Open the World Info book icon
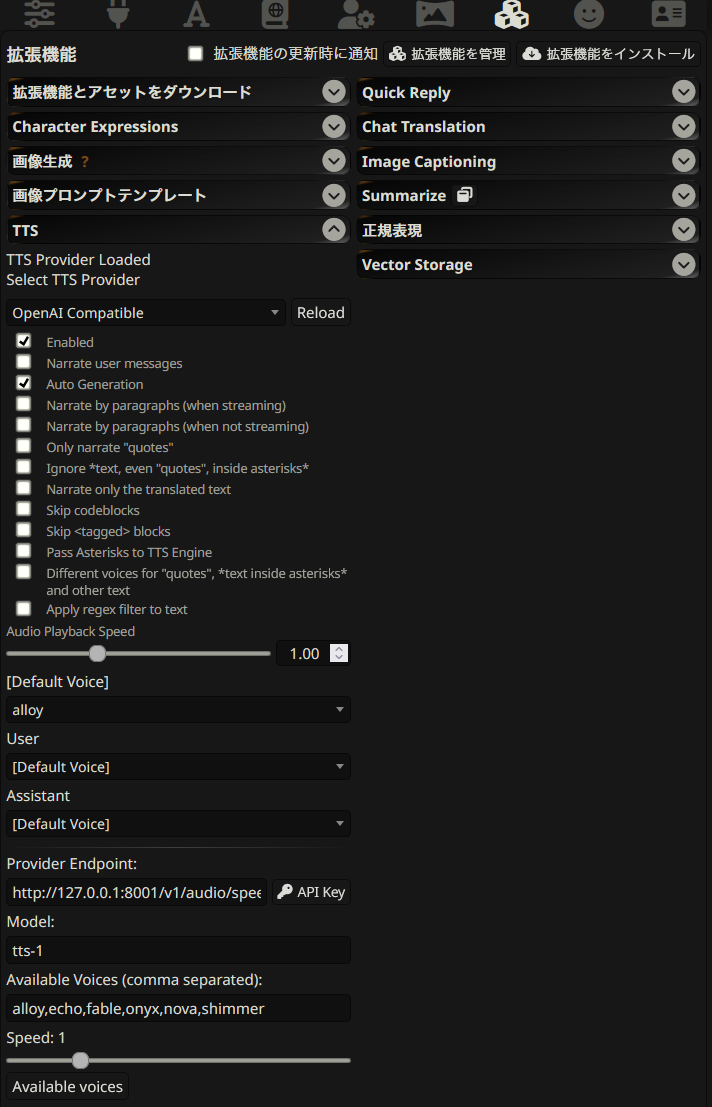The image size is (712, 1107). (x=274, y=14)
